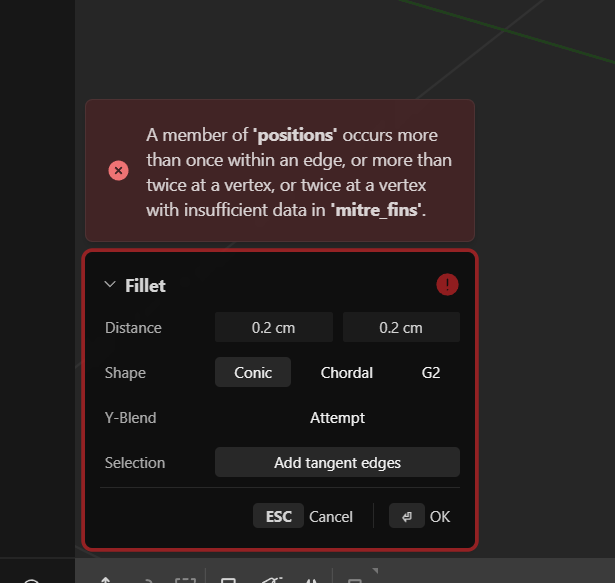Viewport: 615px width, 583px height.
Task: Dismiss the positions error message icon
Action: pyautogui.click(x=118, y=171)
